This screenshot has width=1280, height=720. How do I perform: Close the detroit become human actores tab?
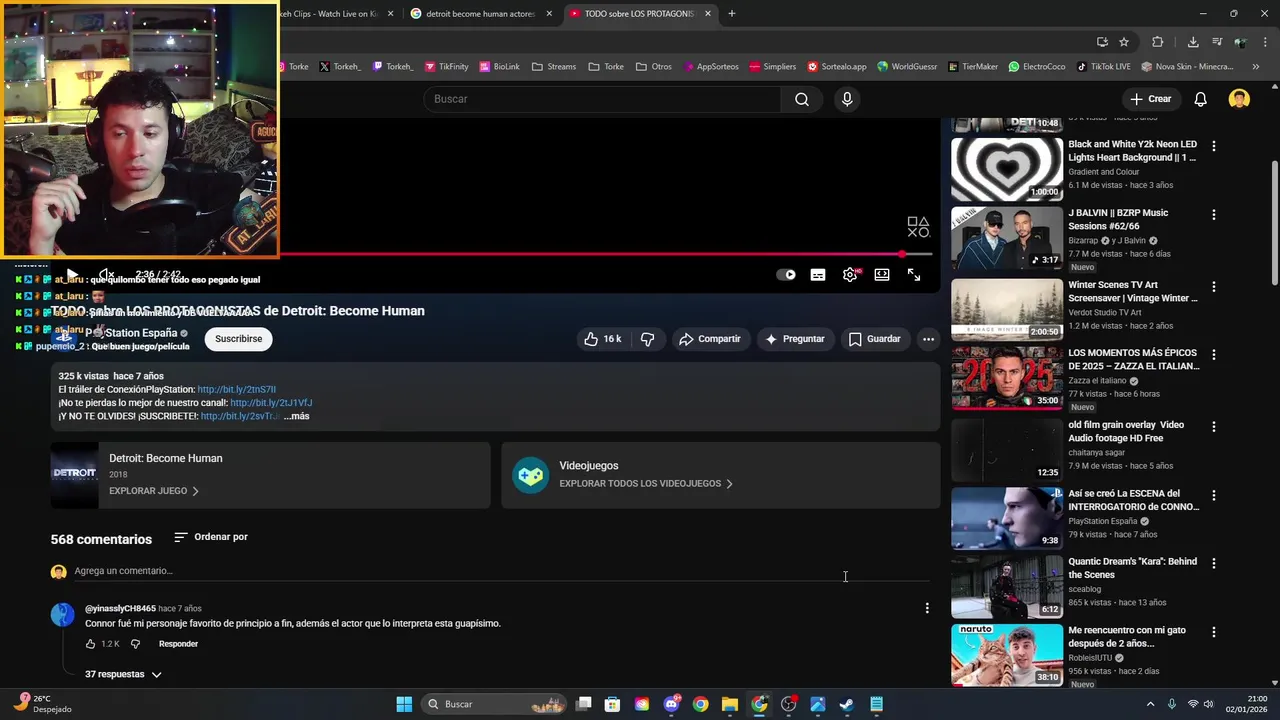549,14
